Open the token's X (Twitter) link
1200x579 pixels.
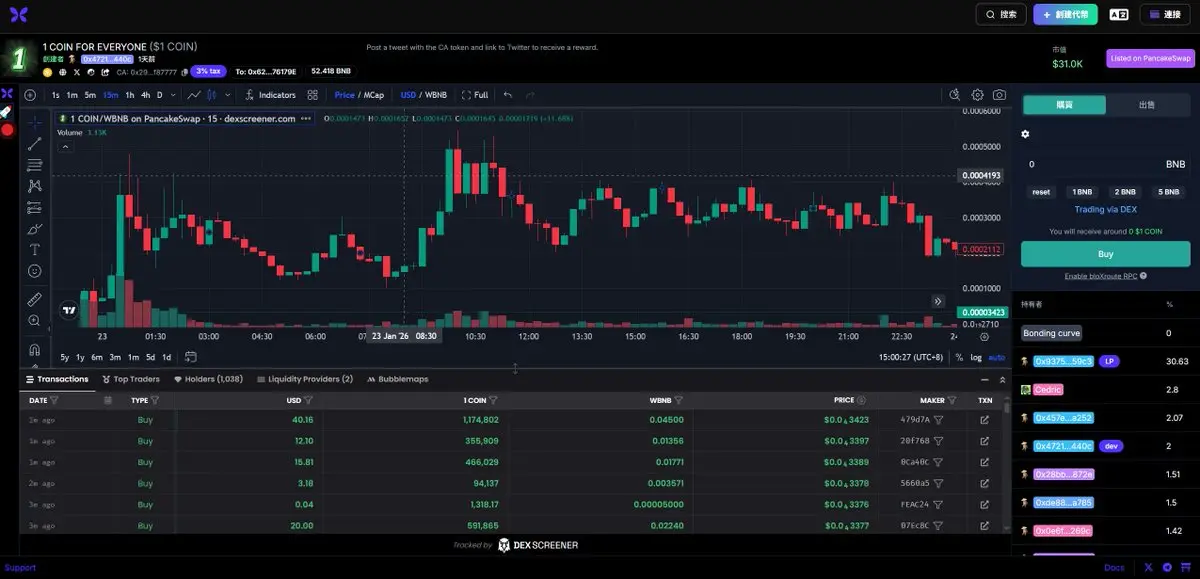(77, 72)
